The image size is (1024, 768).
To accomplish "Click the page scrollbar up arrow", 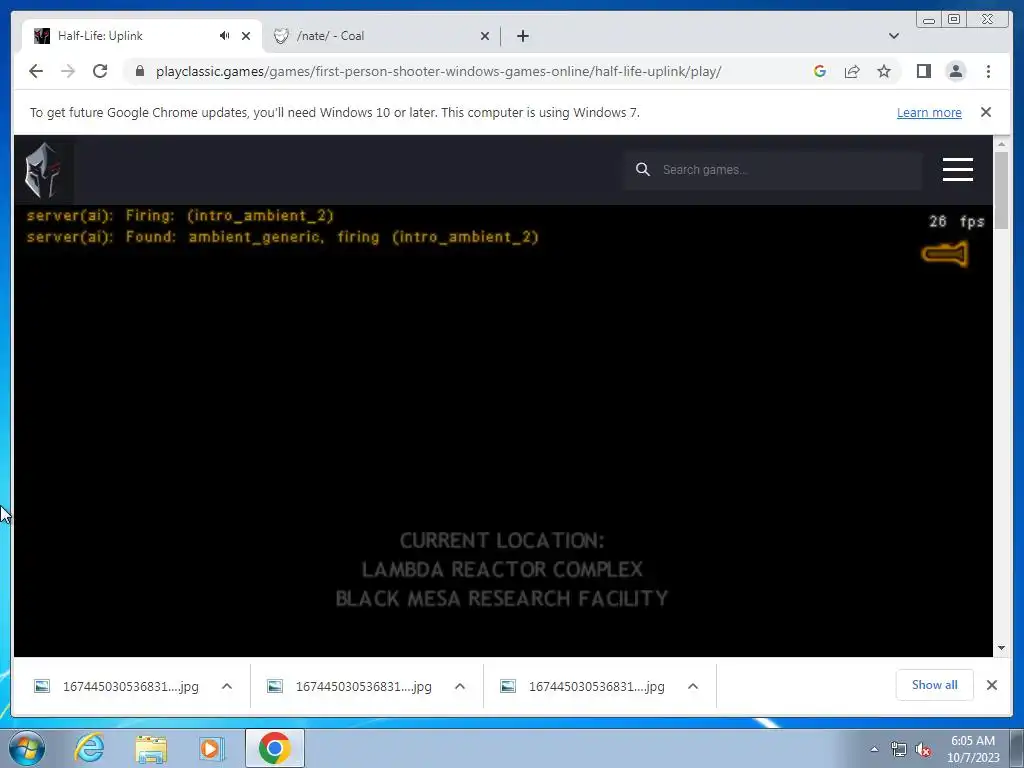I will pos(1001,144).
